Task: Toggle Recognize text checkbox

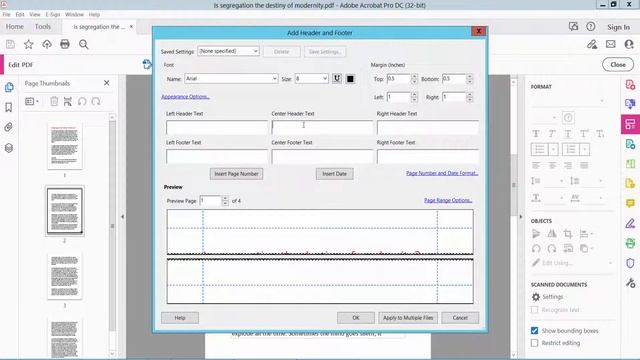Action: pyautogui.click(x=534, y=310)
